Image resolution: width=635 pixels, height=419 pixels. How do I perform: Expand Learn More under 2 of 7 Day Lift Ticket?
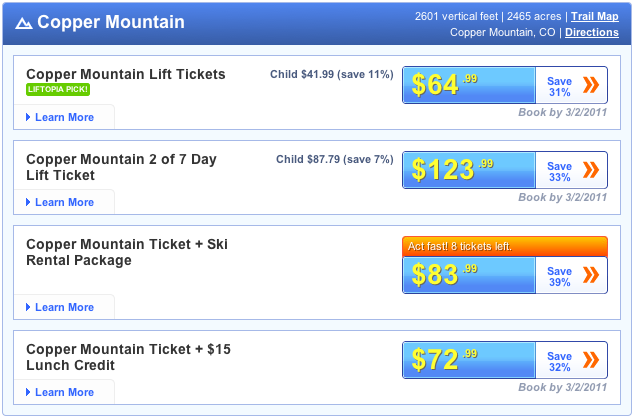pos(64,202)
